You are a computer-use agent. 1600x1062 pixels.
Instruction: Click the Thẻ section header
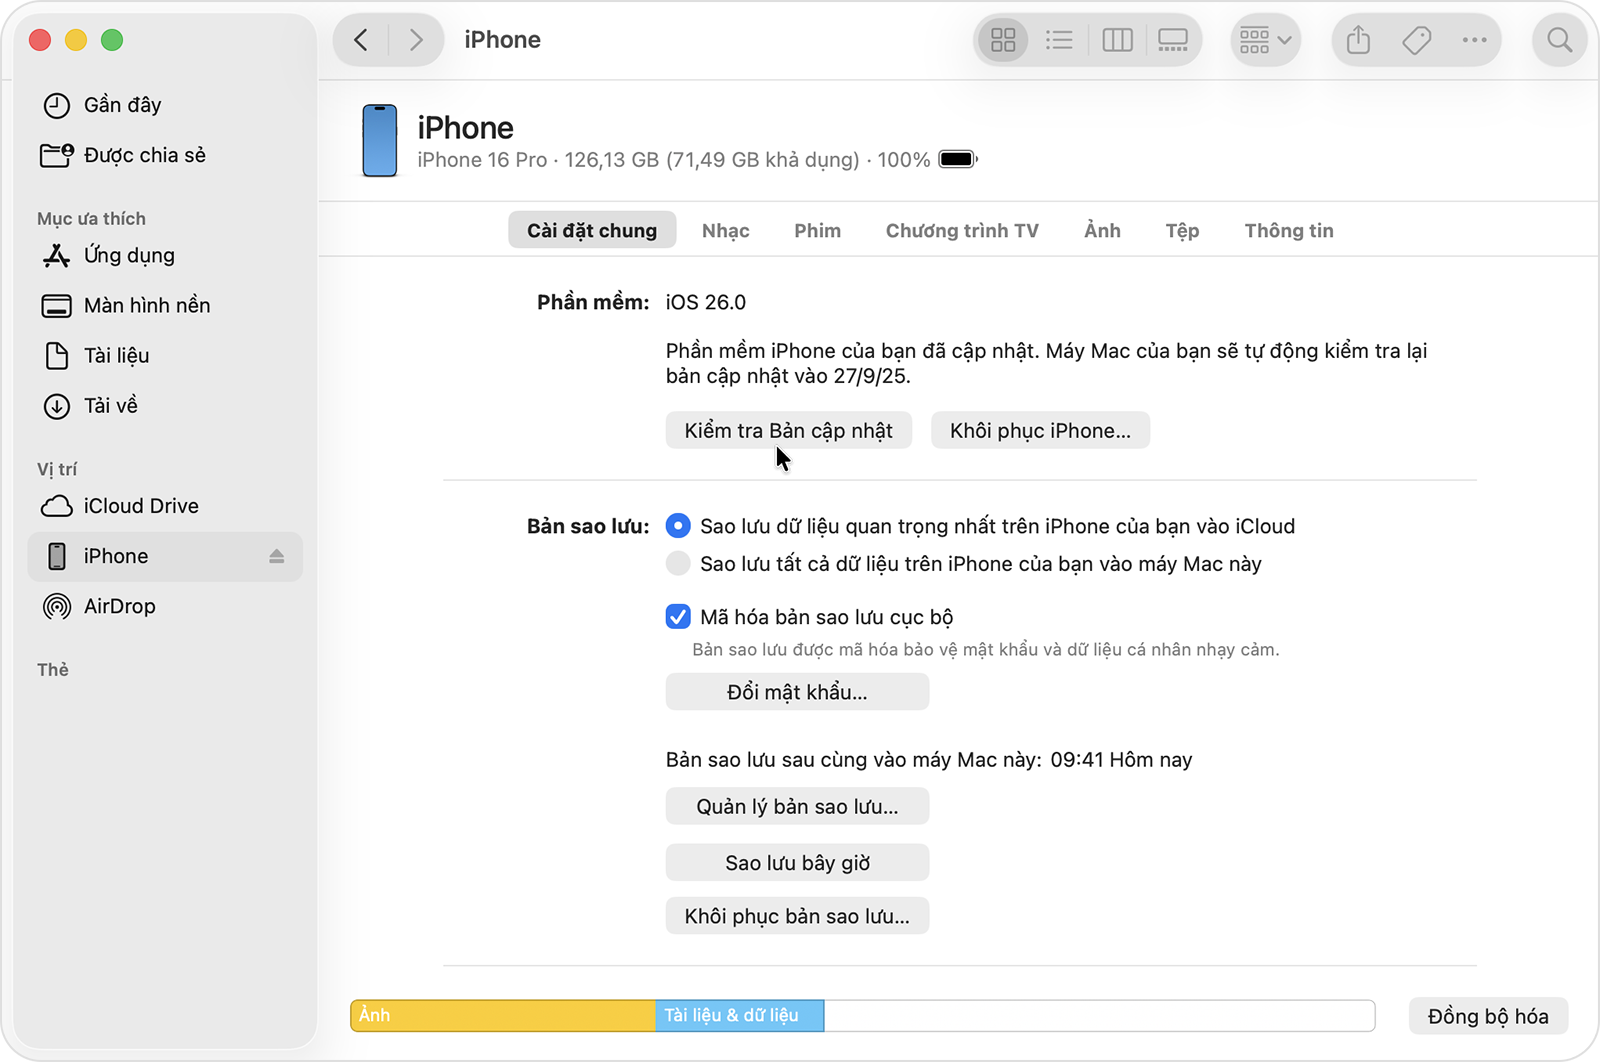53,670
